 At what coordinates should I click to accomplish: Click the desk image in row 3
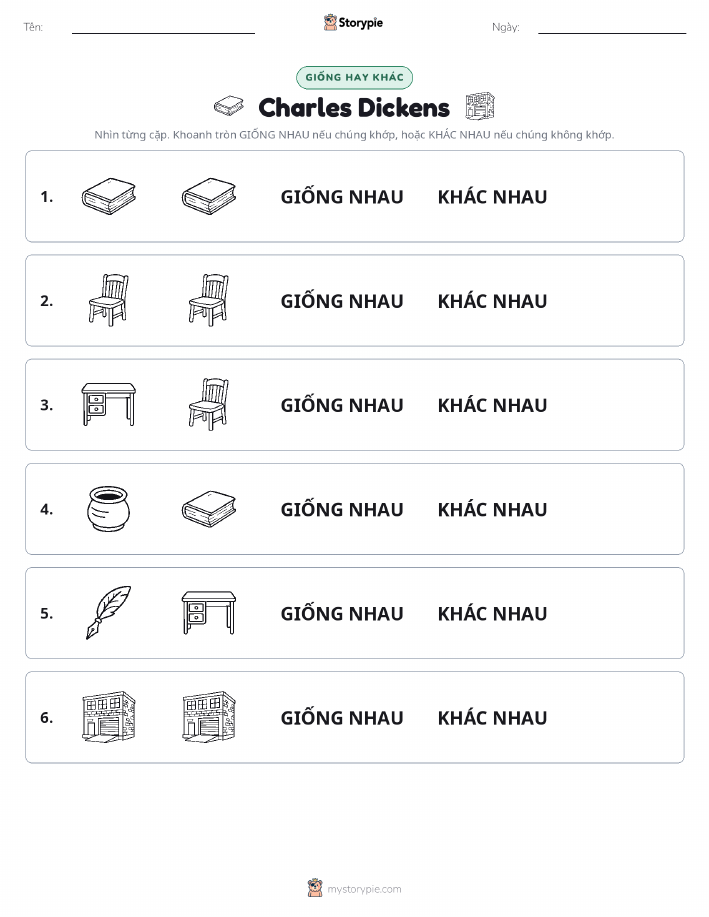109,404
